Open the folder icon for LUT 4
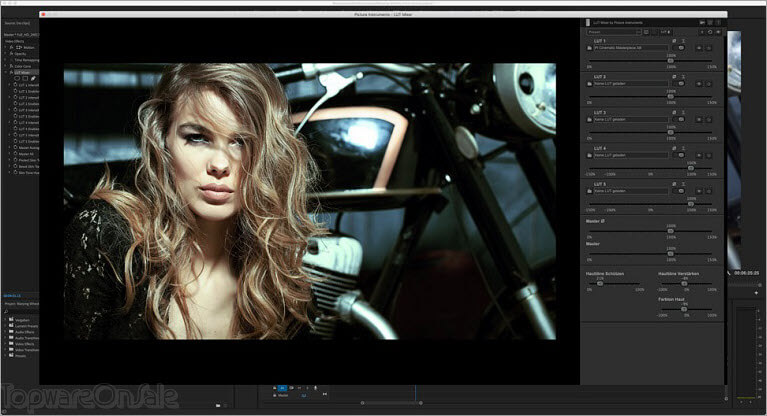 click(x=589, y=155)
